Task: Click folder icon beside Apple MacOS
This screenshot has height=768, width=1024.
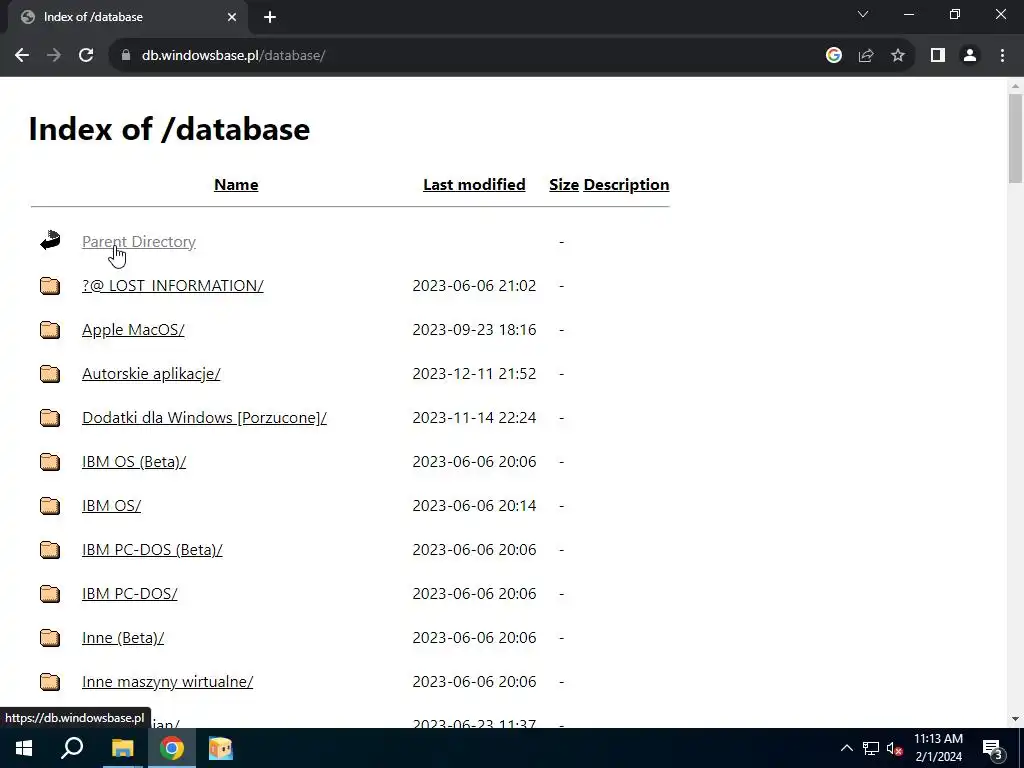Action: tap(50, 330)
